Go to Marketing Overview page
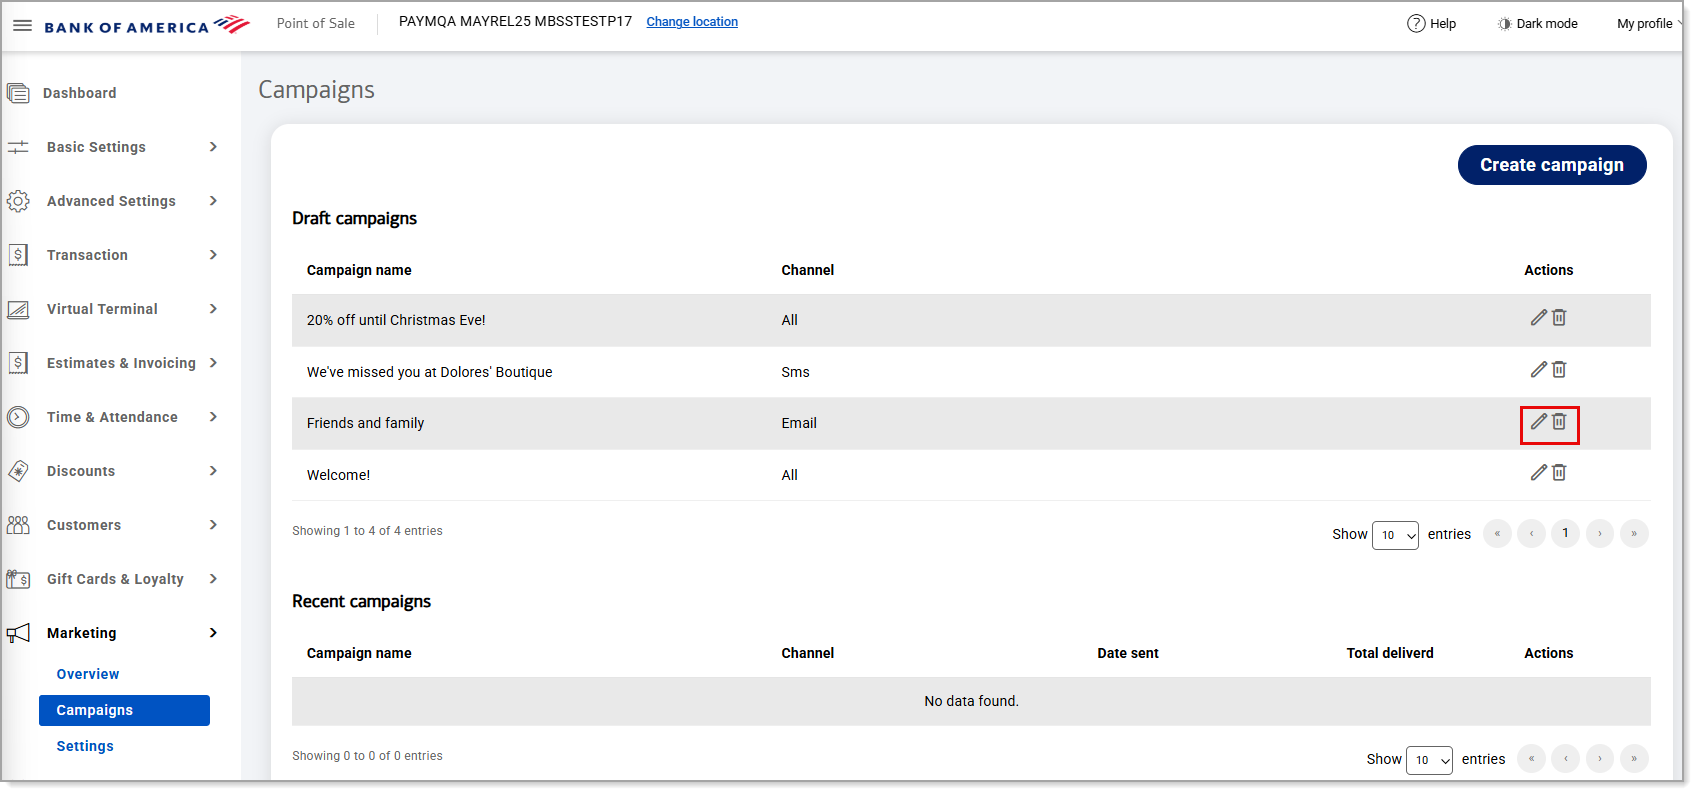Screen dimensions: 1696x794 pos(88,674)
